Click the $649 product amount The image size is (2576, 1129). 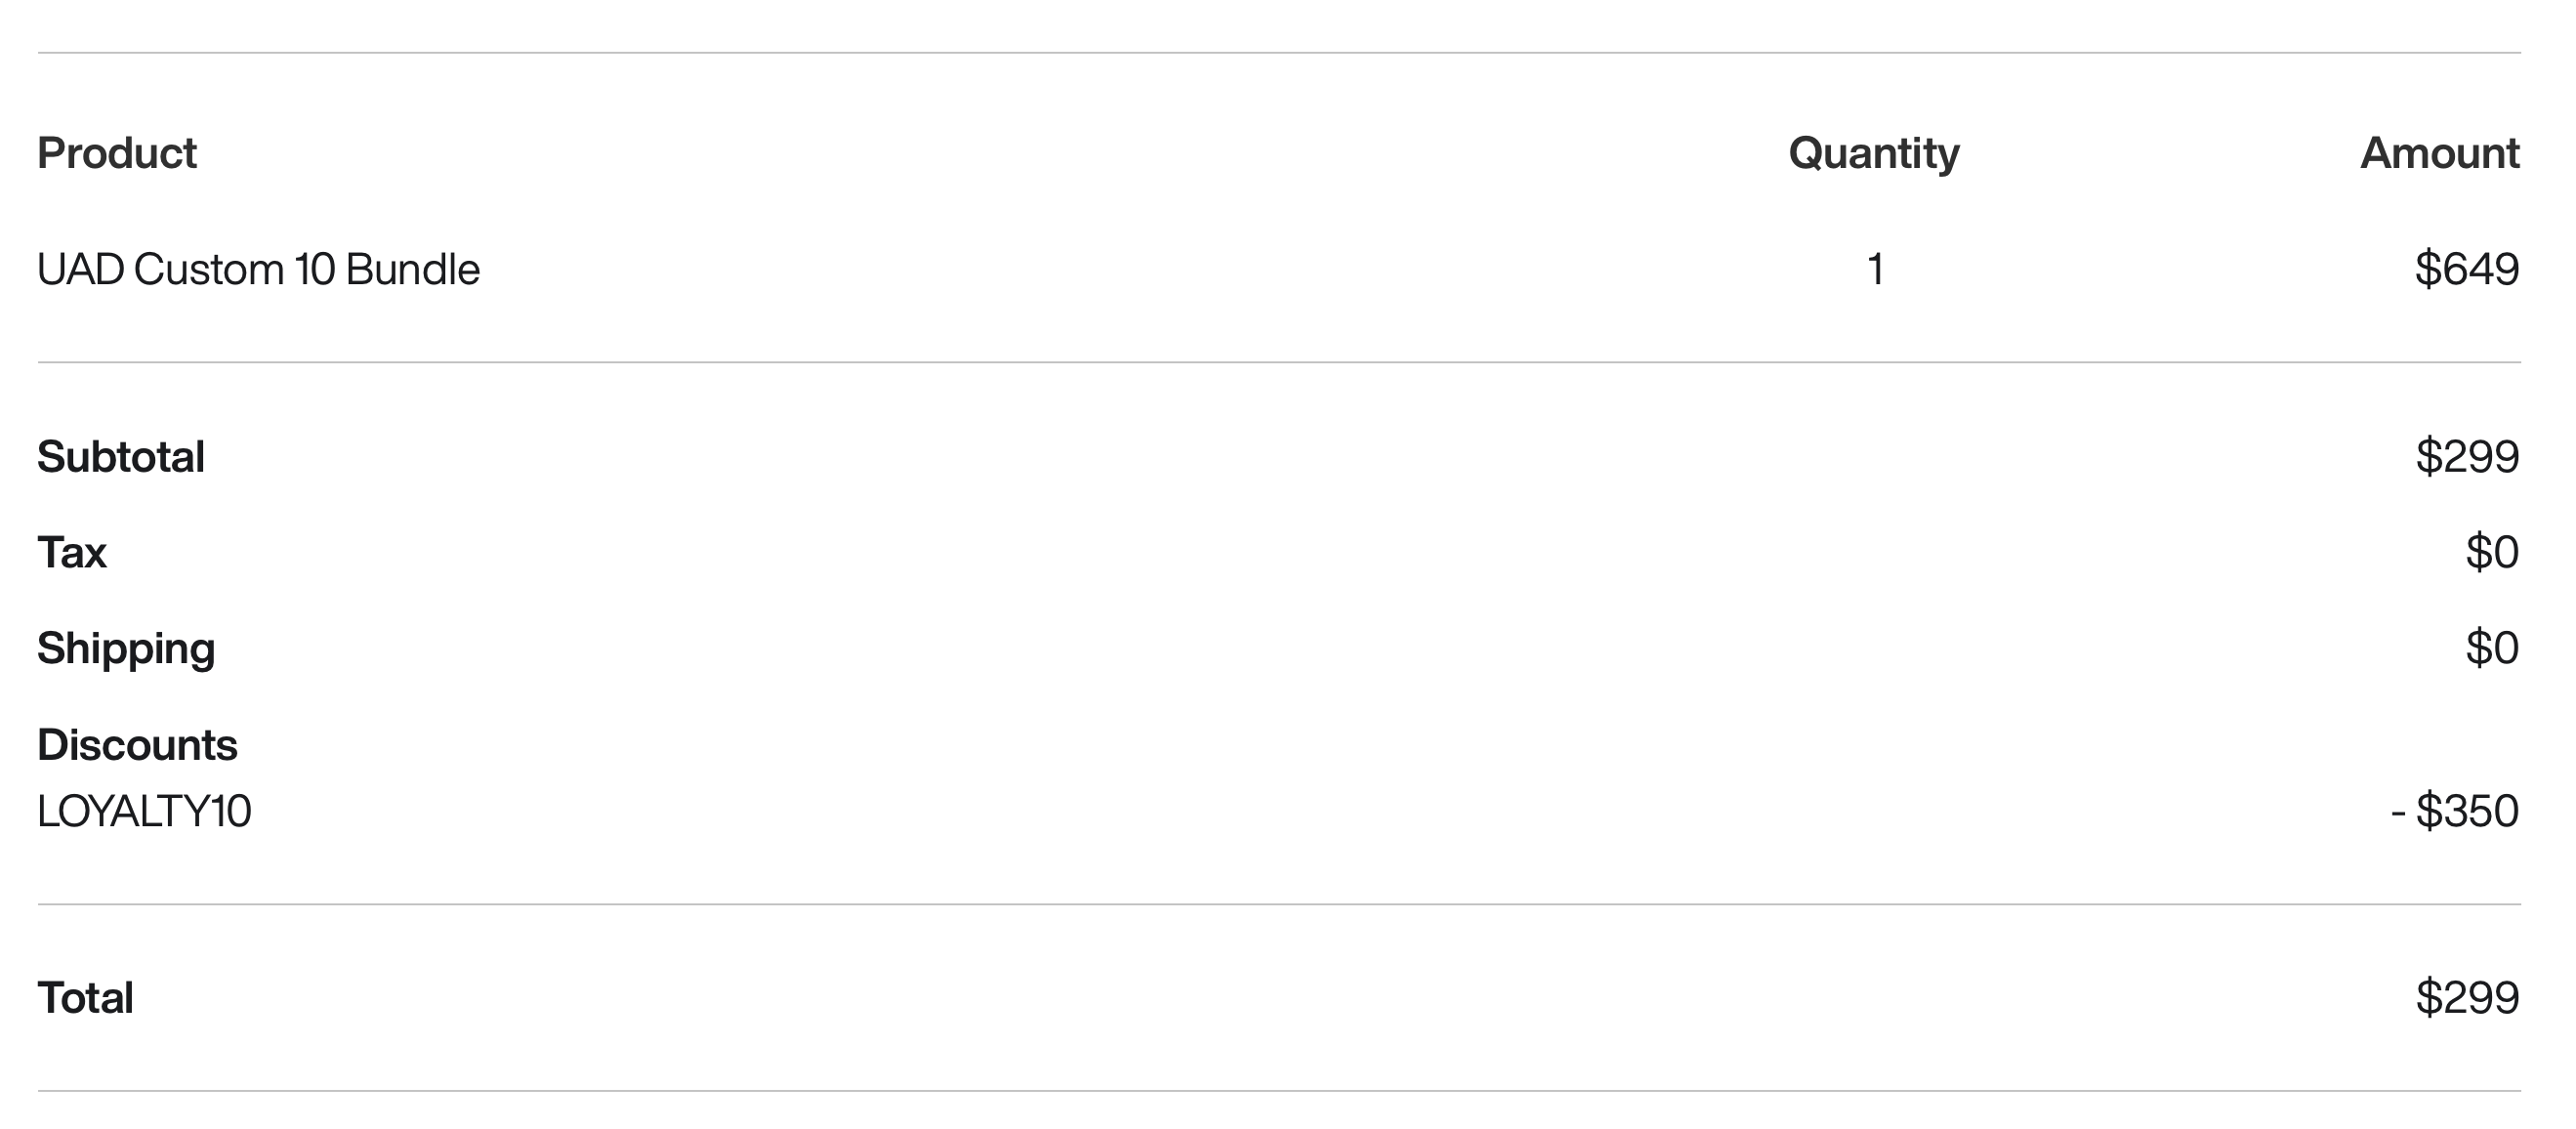click(2466, 269)
